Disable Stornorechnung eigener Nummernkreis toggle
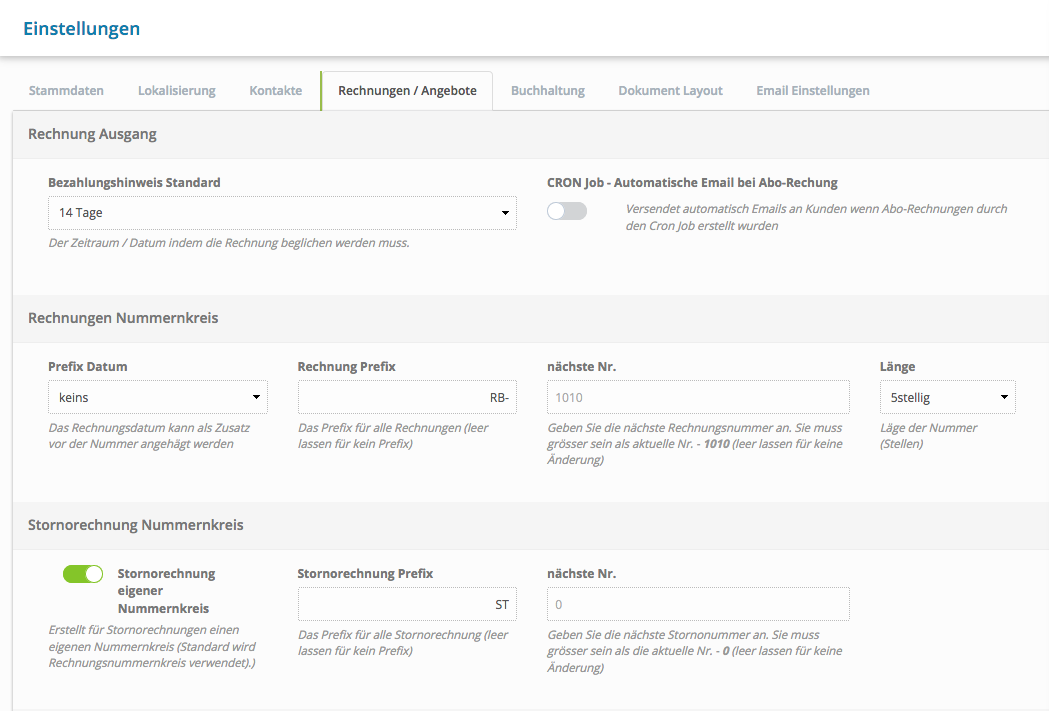 point(83,574)
